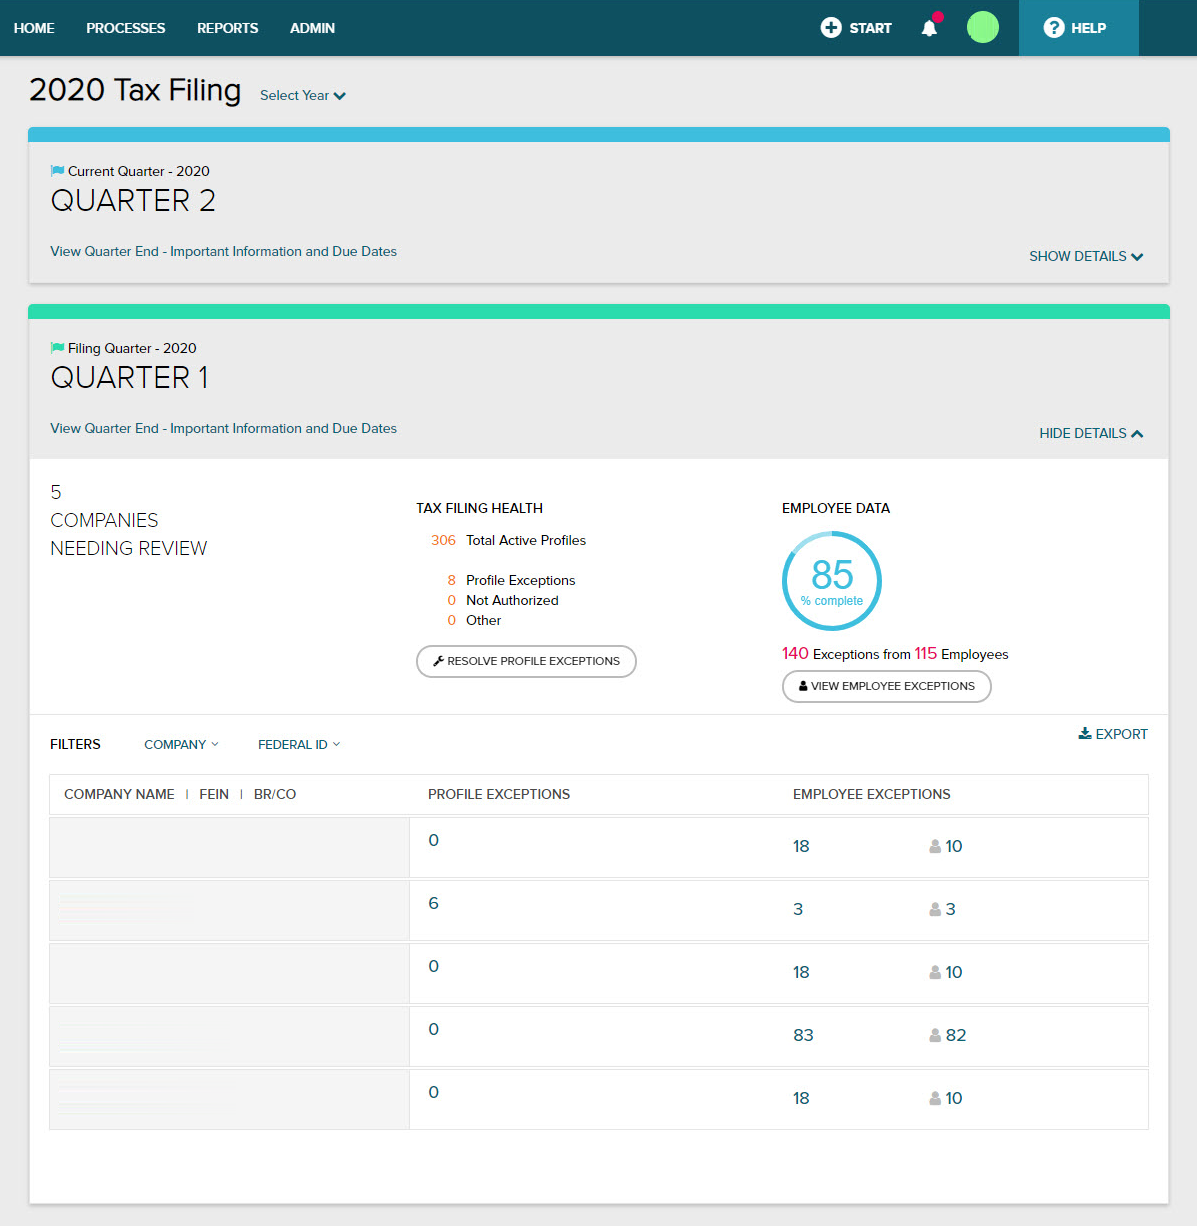The width and height of the screenshot is (1197, 1226).
Task: Click the notification bell icon
Action: tap(929, 28)
